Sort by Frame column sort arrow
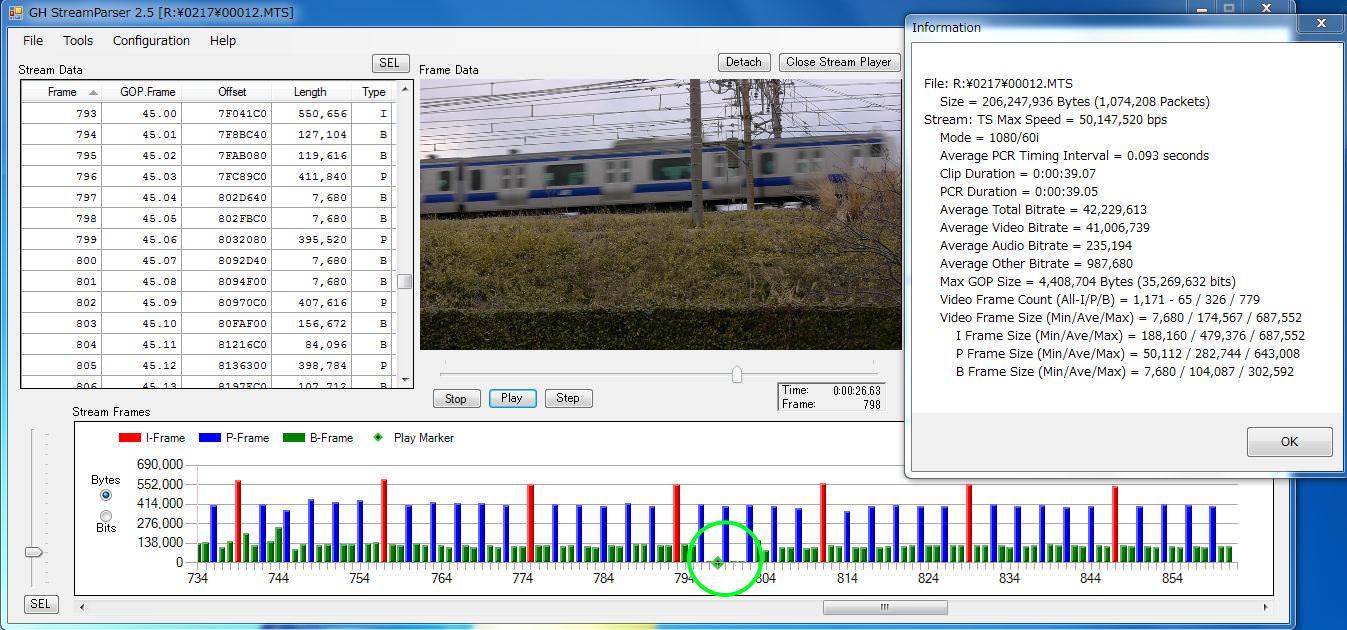 pos(93,92)
